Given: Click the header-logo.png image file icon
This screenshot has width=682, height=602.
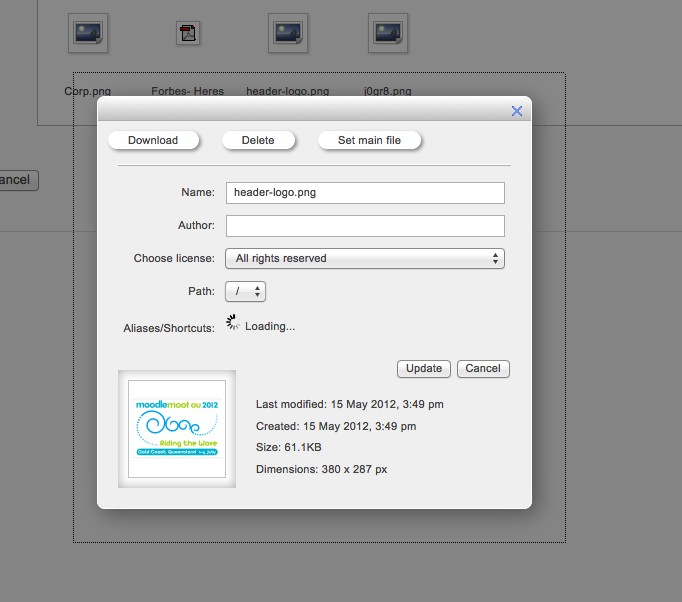Looking at the screenshot, I should click(x=288, y=33).
